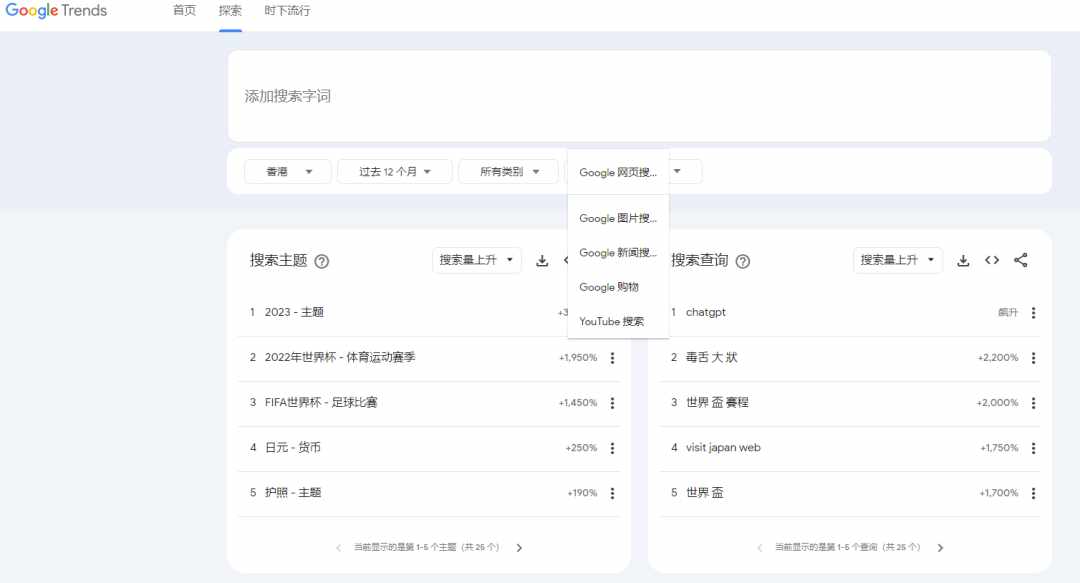Viewport: 1080px width, 583px height.
Task: Open more options for 毒舌 大 状 row
Action: tap(1033, 358)
